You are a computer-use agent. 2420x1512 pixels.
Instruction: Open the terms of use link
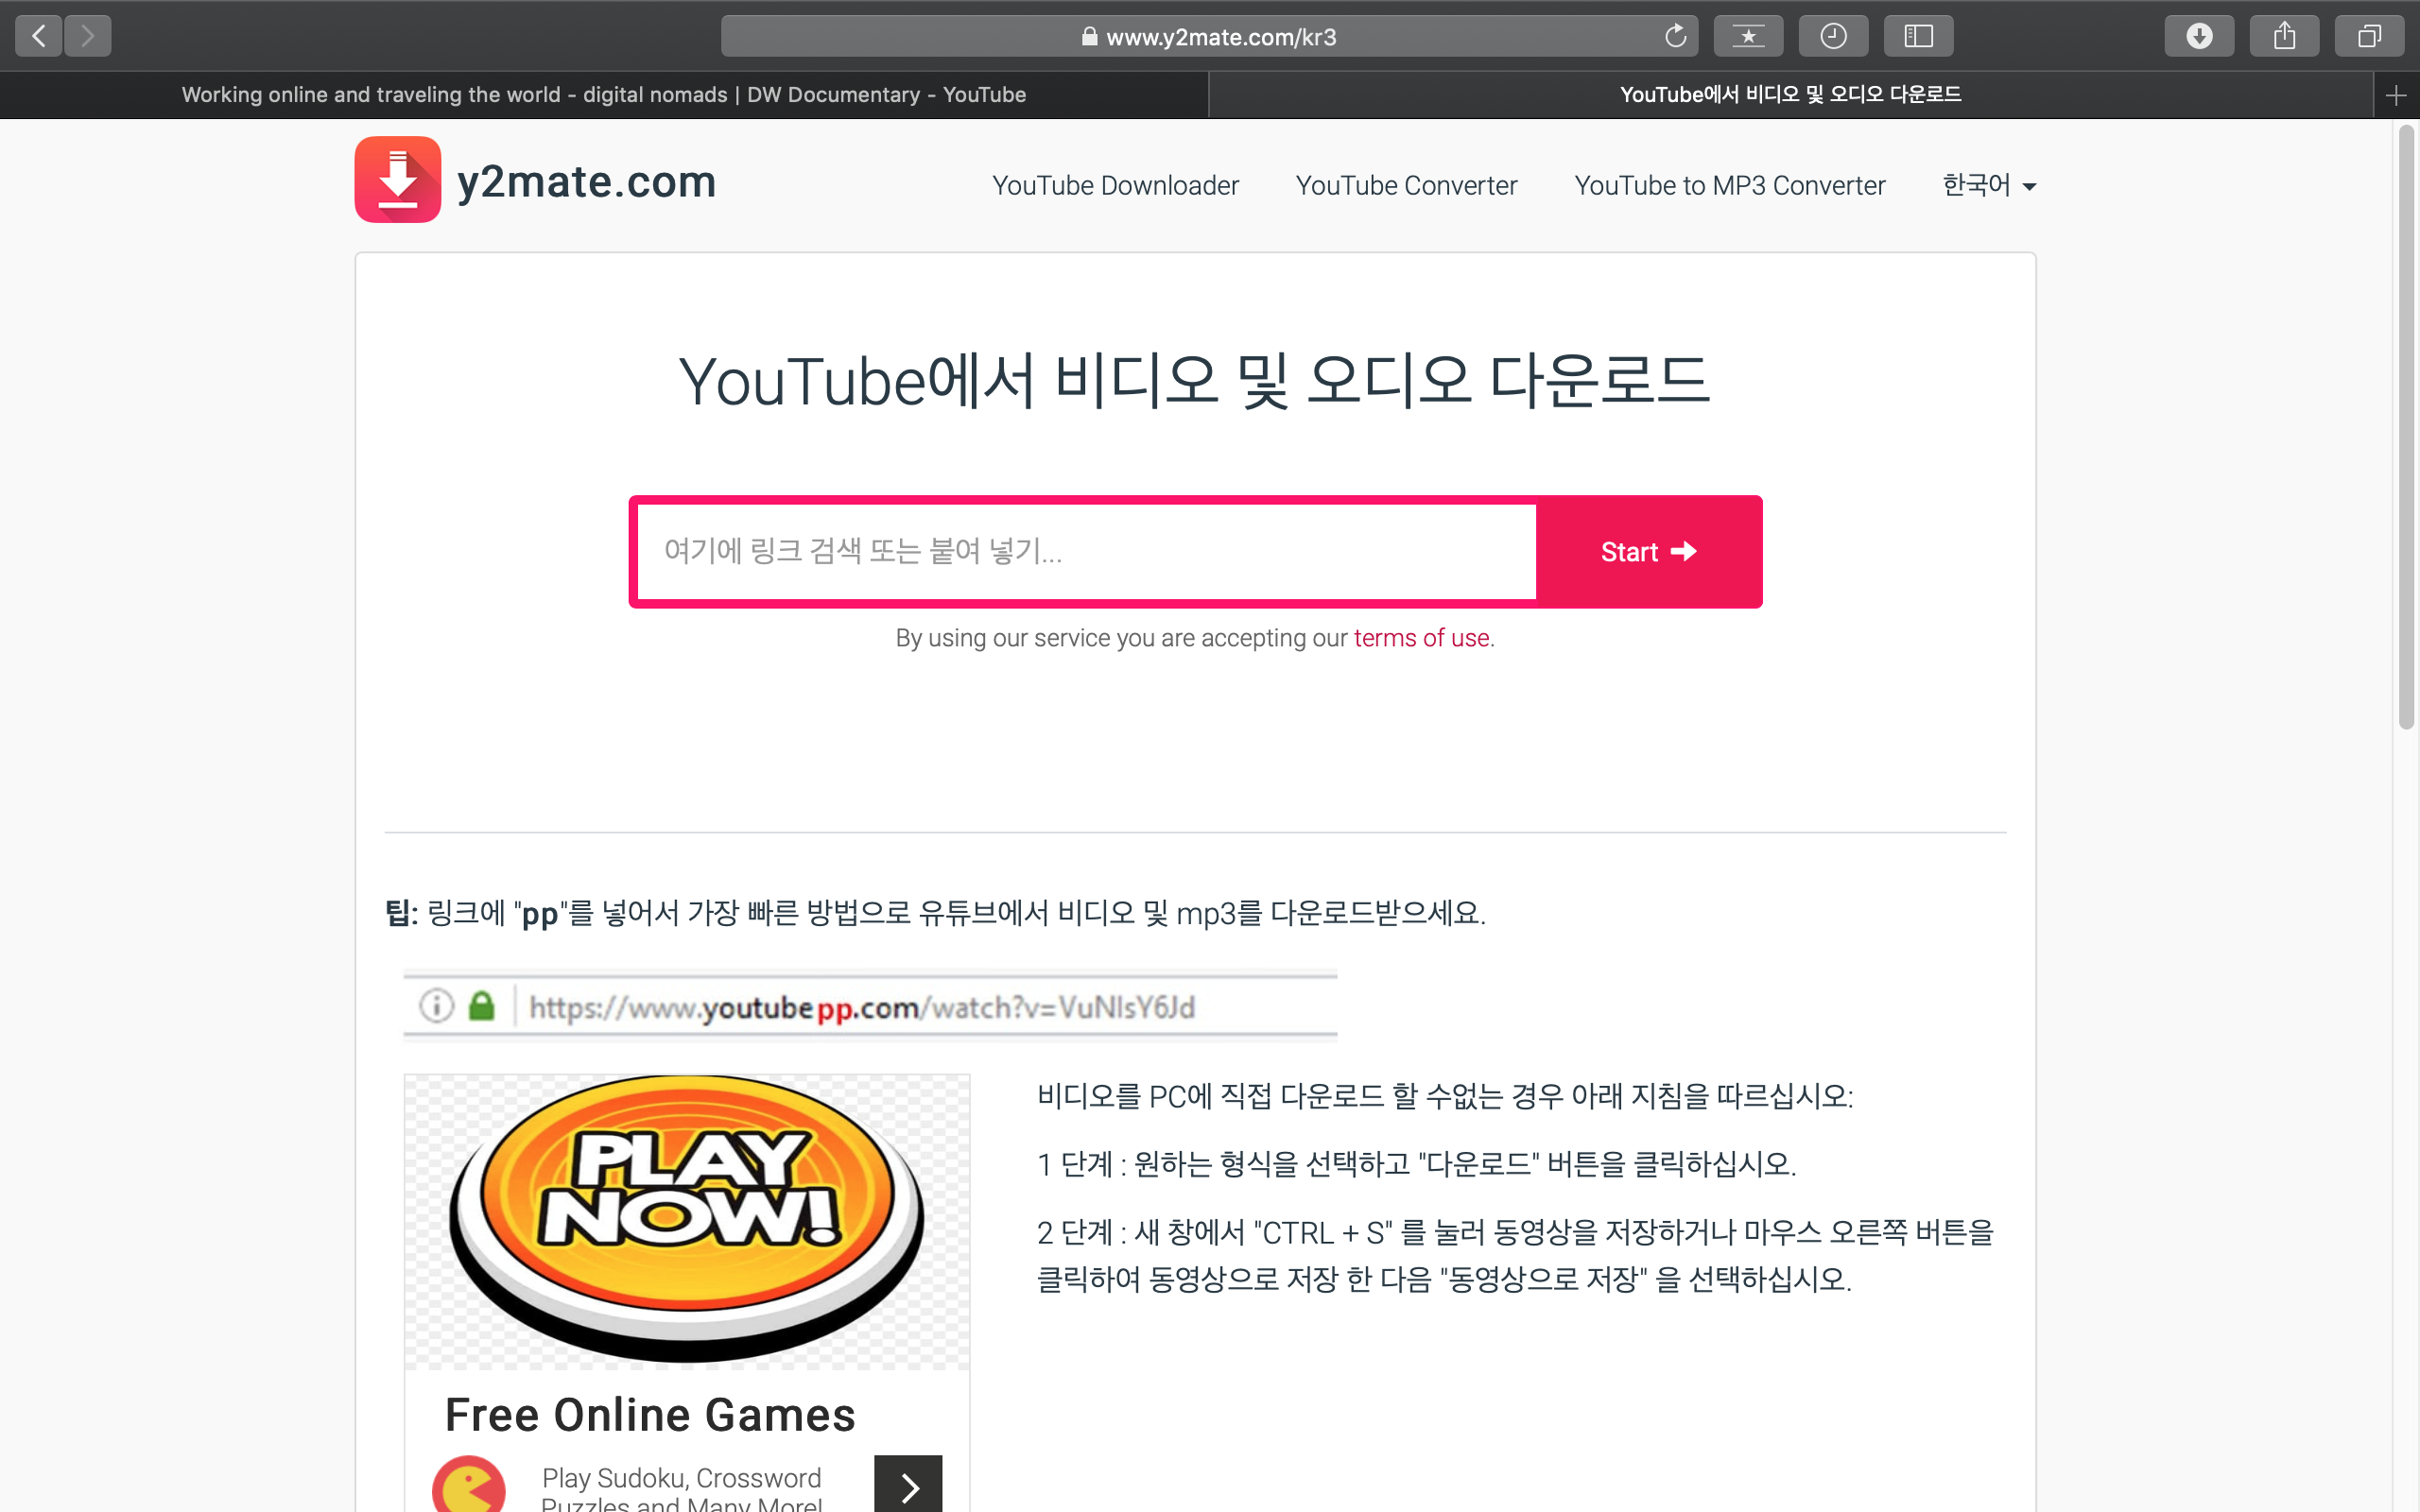[x=1421, y=638]
